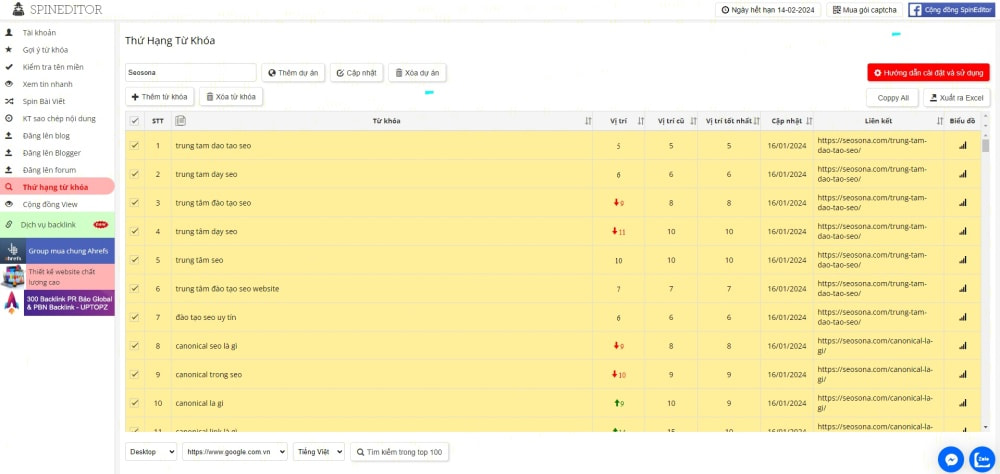Open chart icon for row 3

tap(962, 203)
